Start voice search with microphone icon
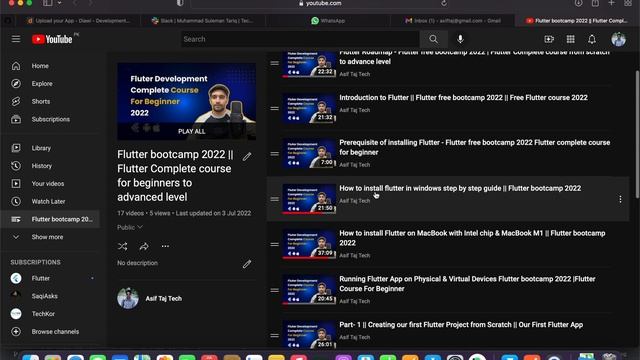The image size is (640, 360). coord(460,39)
